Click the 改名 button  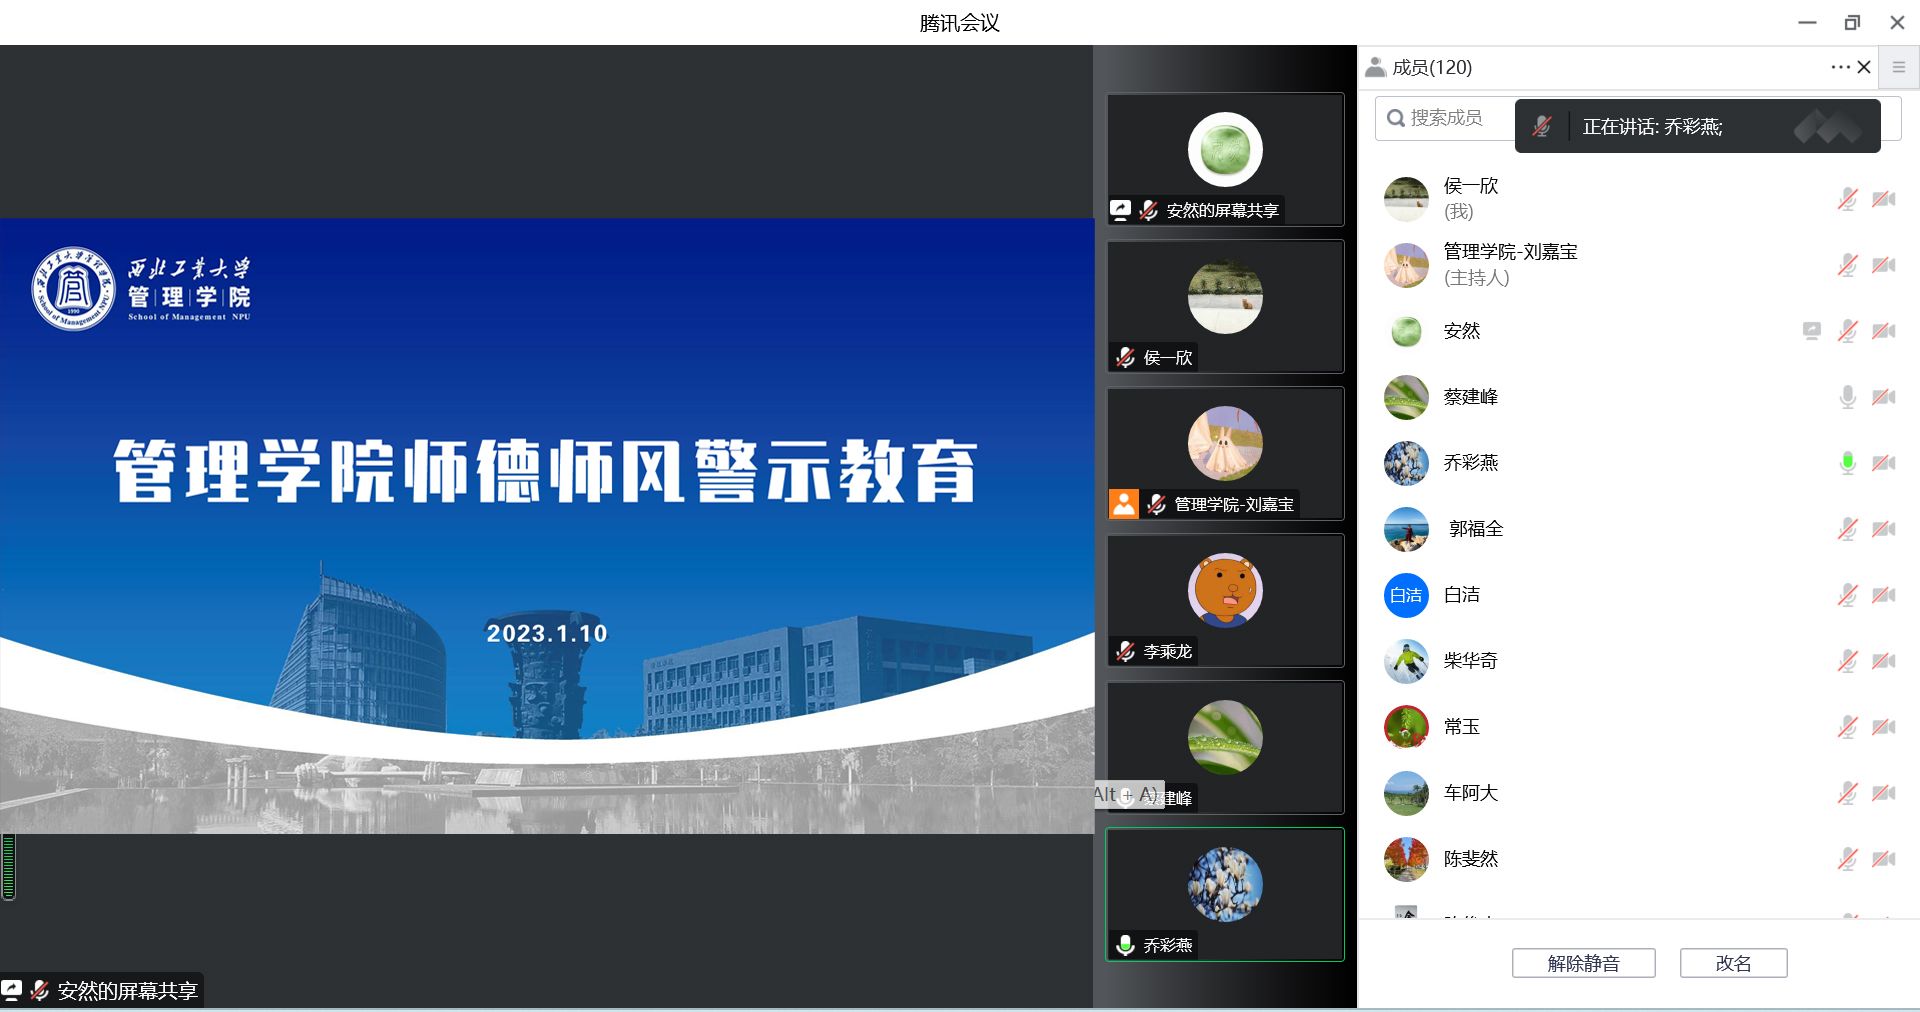point(1733,963)
